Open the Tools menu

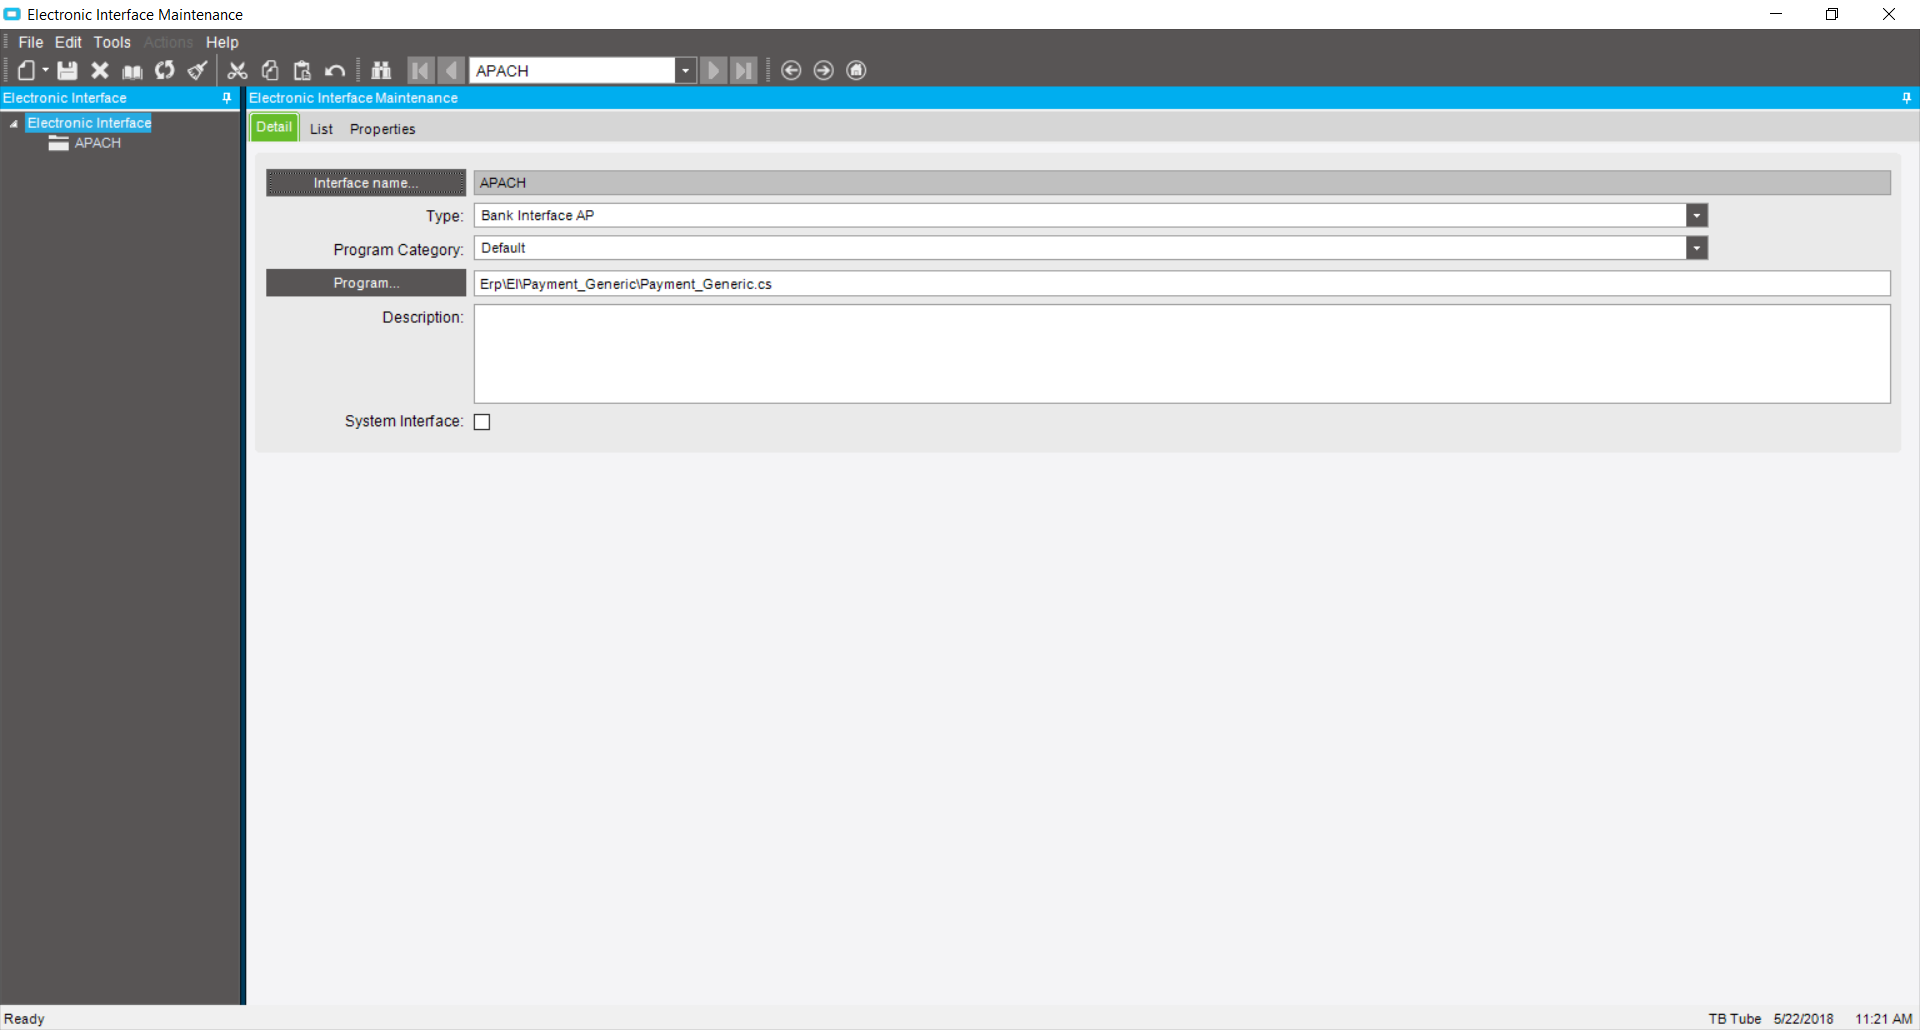pyautogui.click(x=112, y=42)
